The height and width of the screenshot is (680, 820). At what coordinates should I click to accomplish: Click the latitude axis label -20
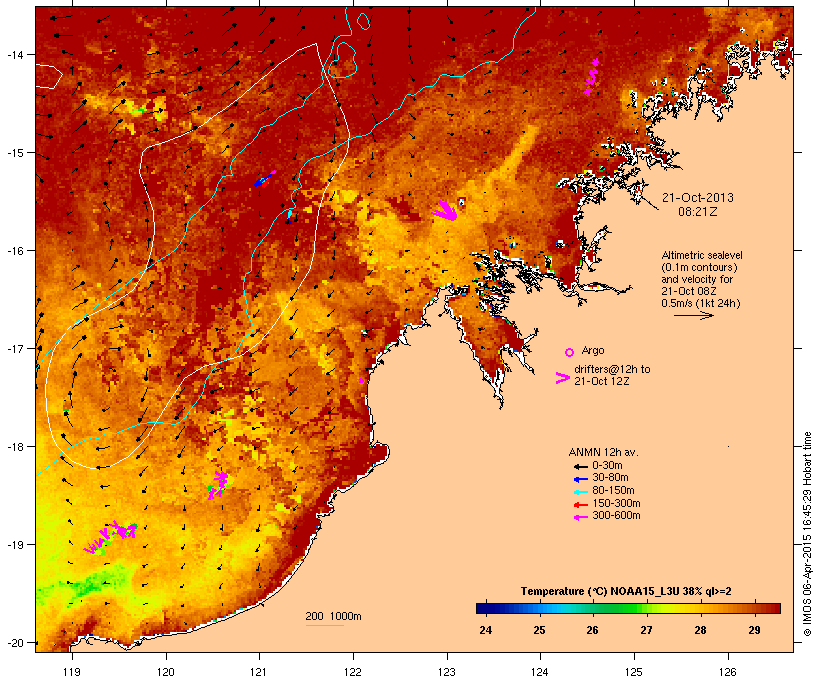(x=15, y=643)
